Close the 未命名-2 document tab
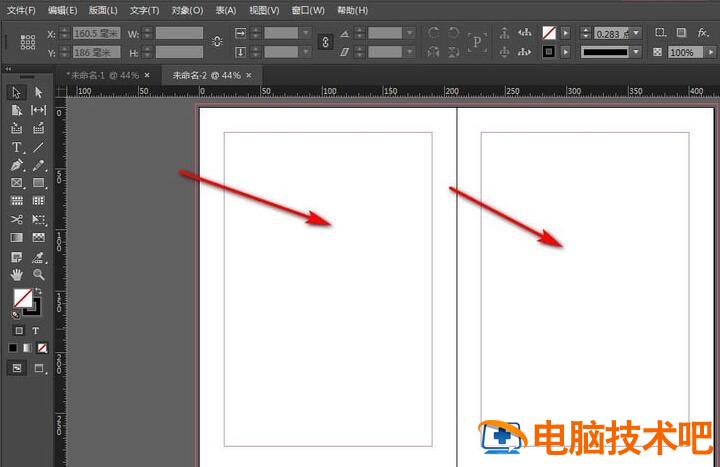Image resolution: width=720 pixels, height=467 pixels. (249, 75)
